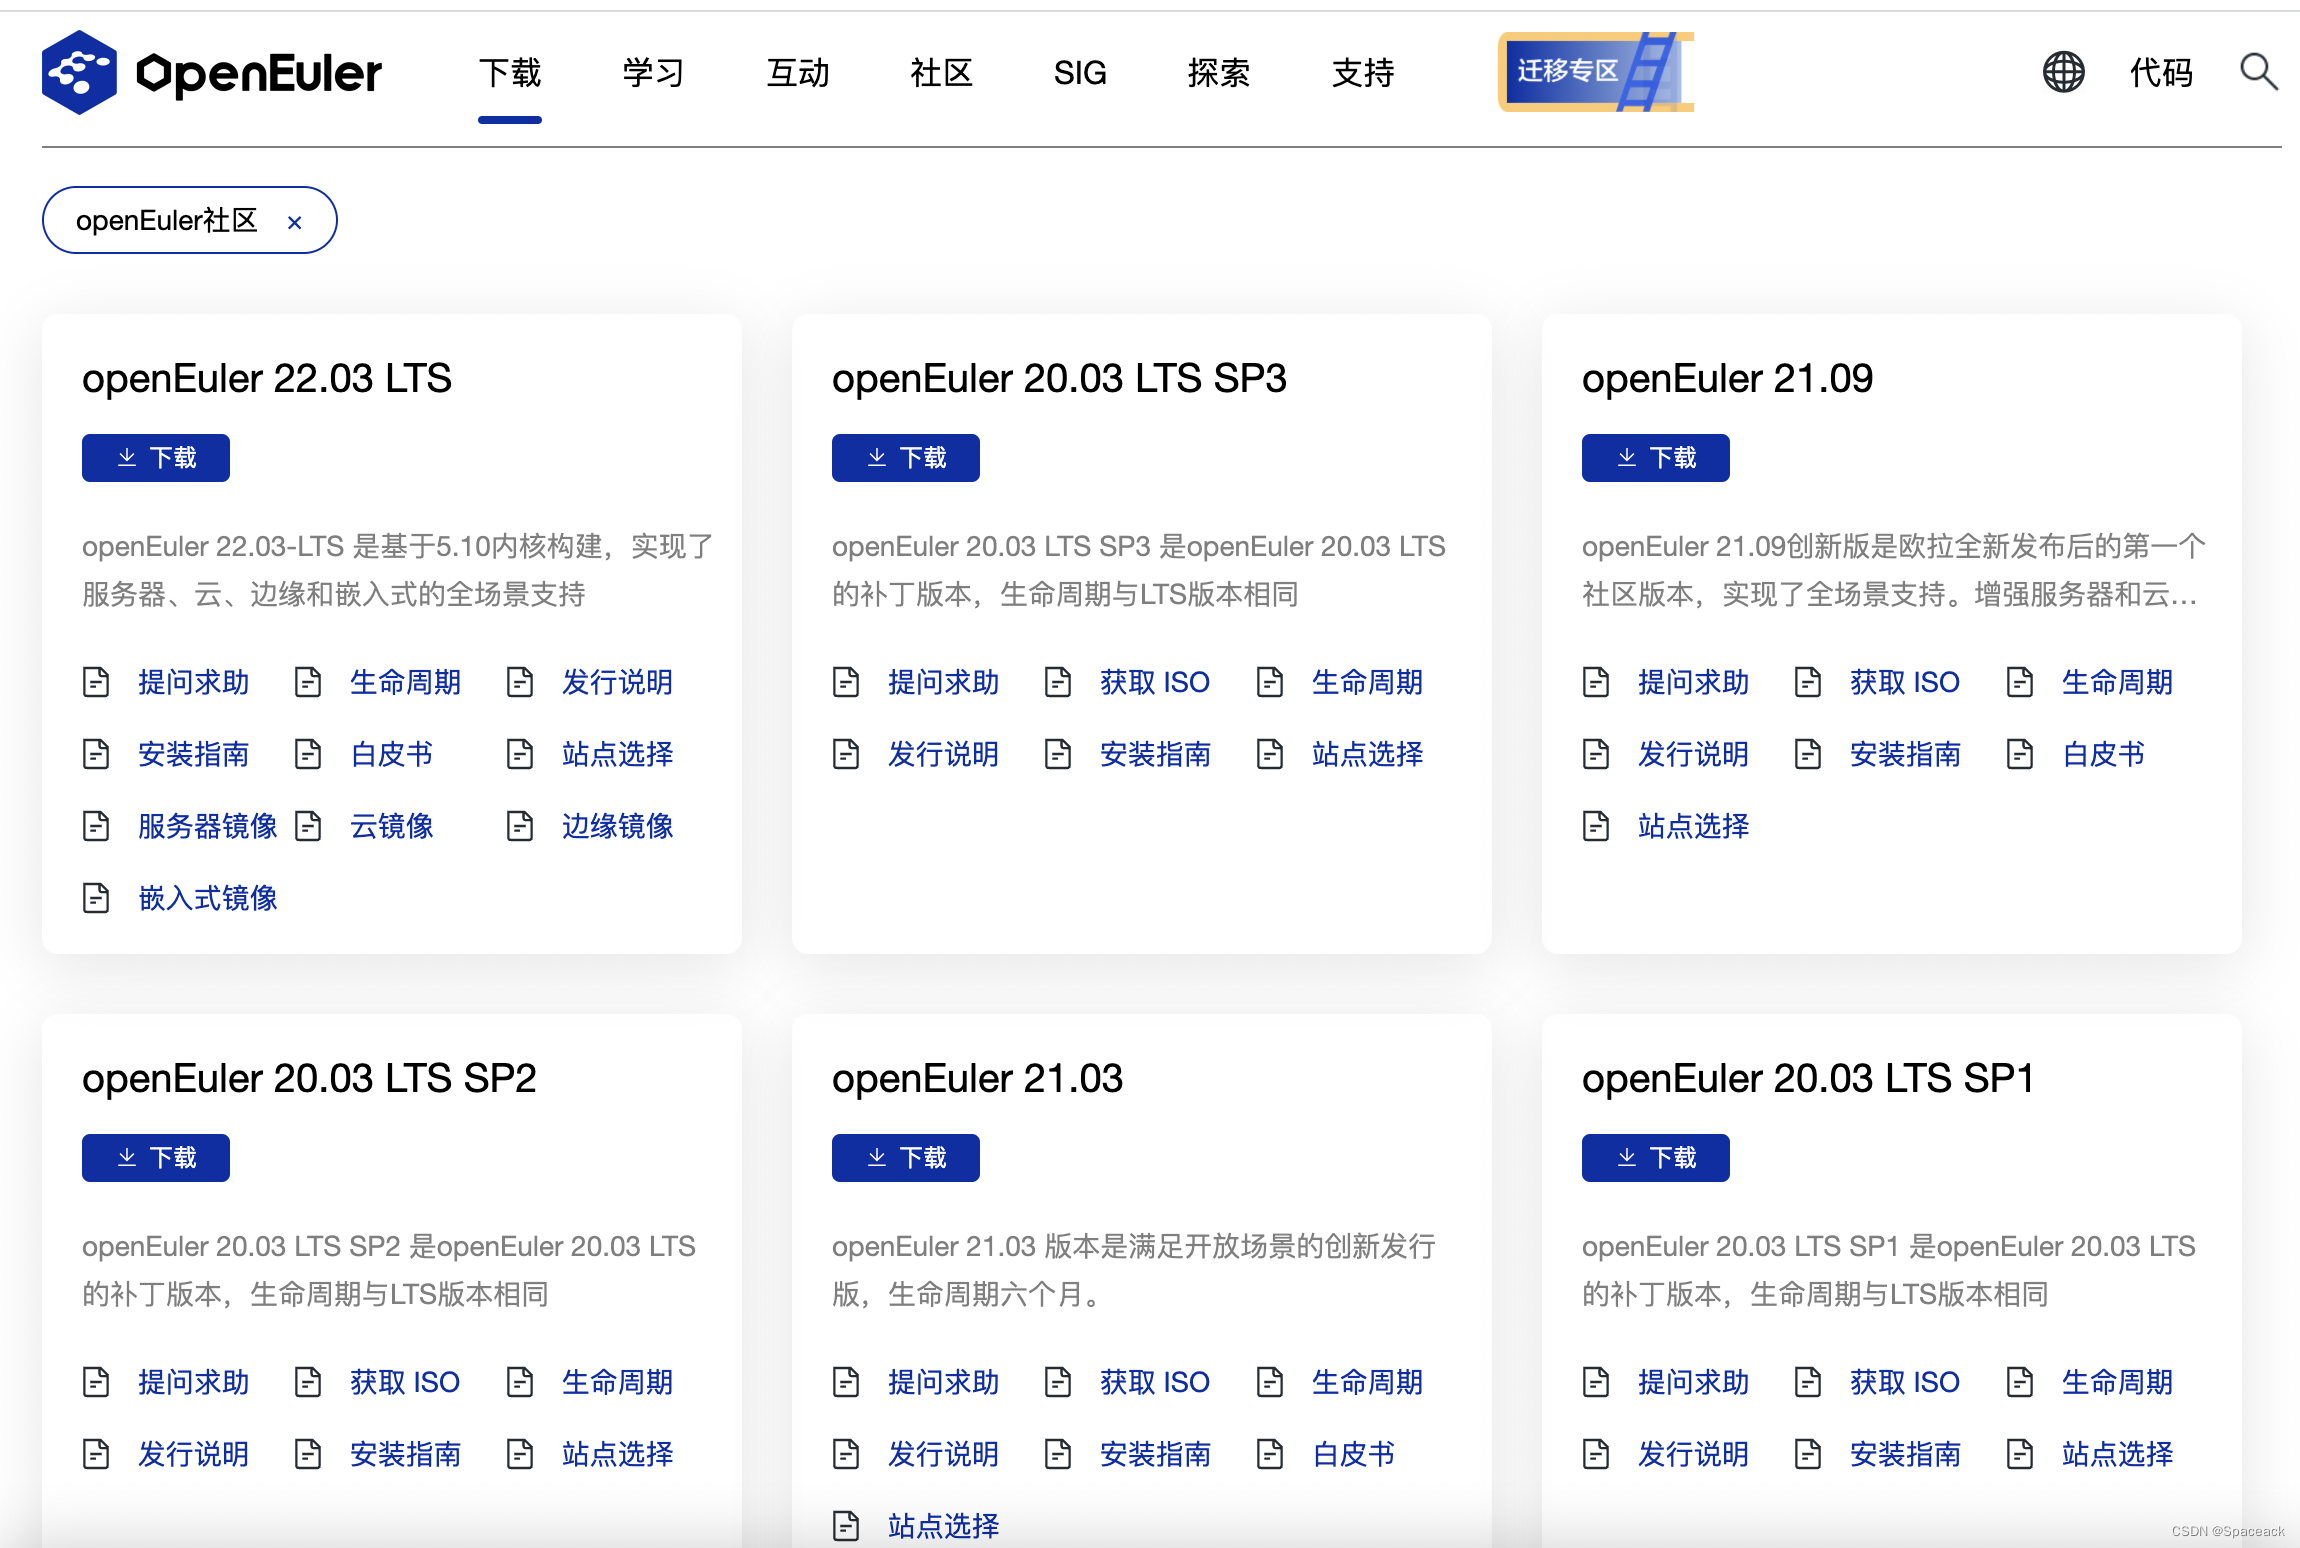
Task: Click document icon beside 白皮书 in 21.09
Action: (2020, 754)
